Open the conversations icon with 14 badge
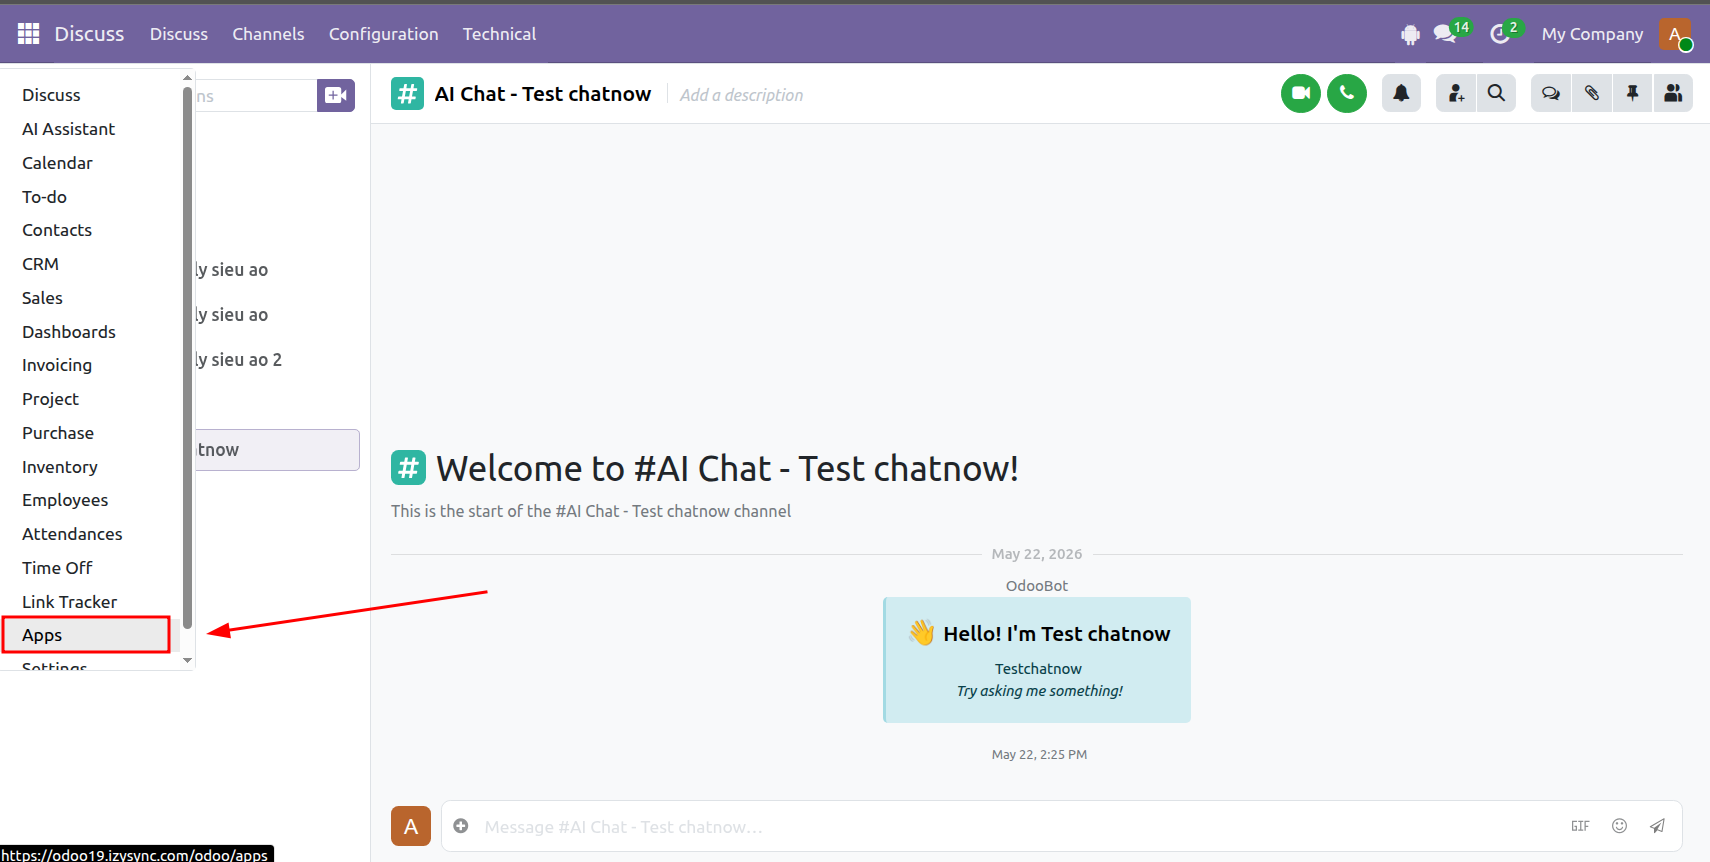Image resolution: width=1710 pixels, height=862 pixels. click(1446, 34)
